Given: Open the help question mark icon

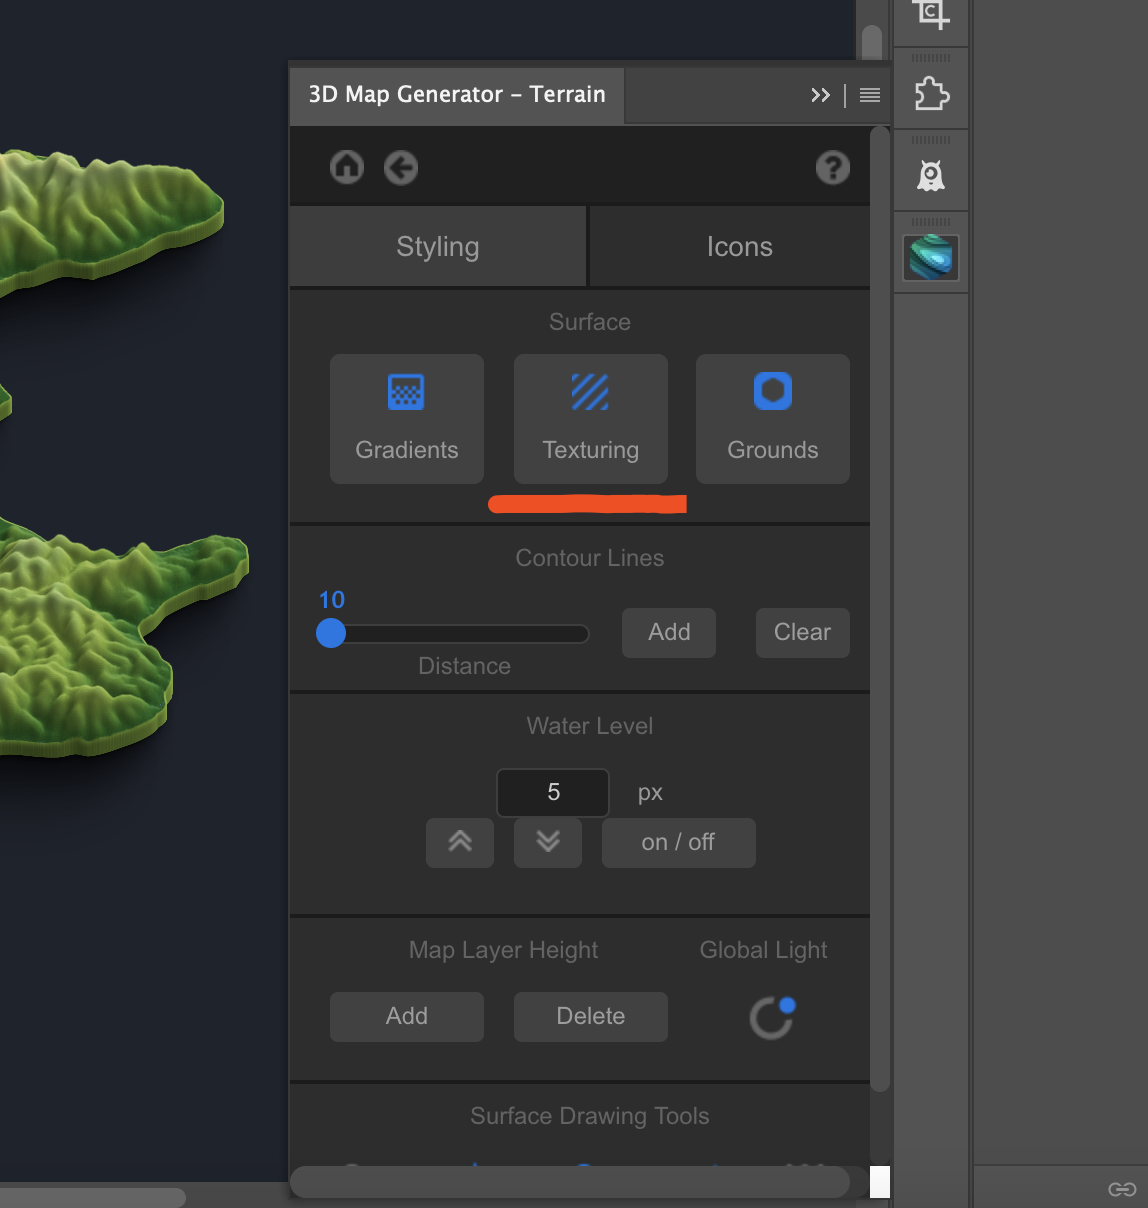Looking at the screenshot, I should (833, 167).
